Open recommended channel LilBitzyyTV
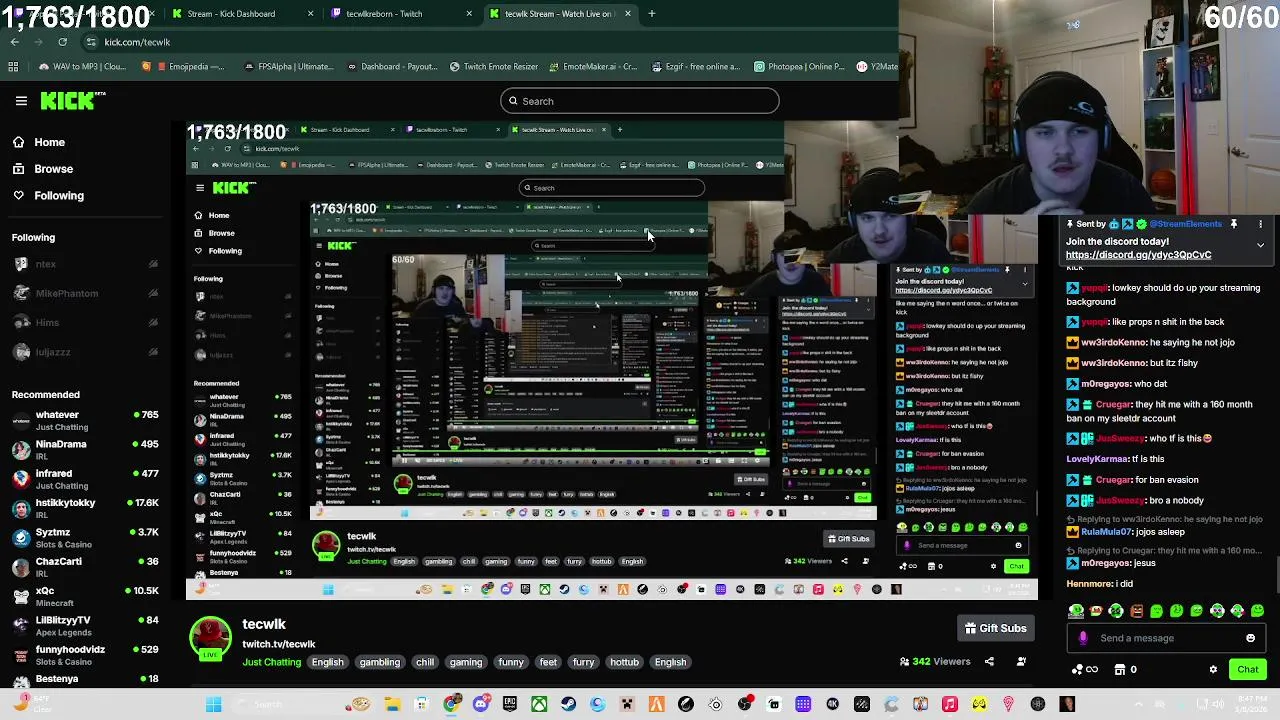 [x=85, y=625]
